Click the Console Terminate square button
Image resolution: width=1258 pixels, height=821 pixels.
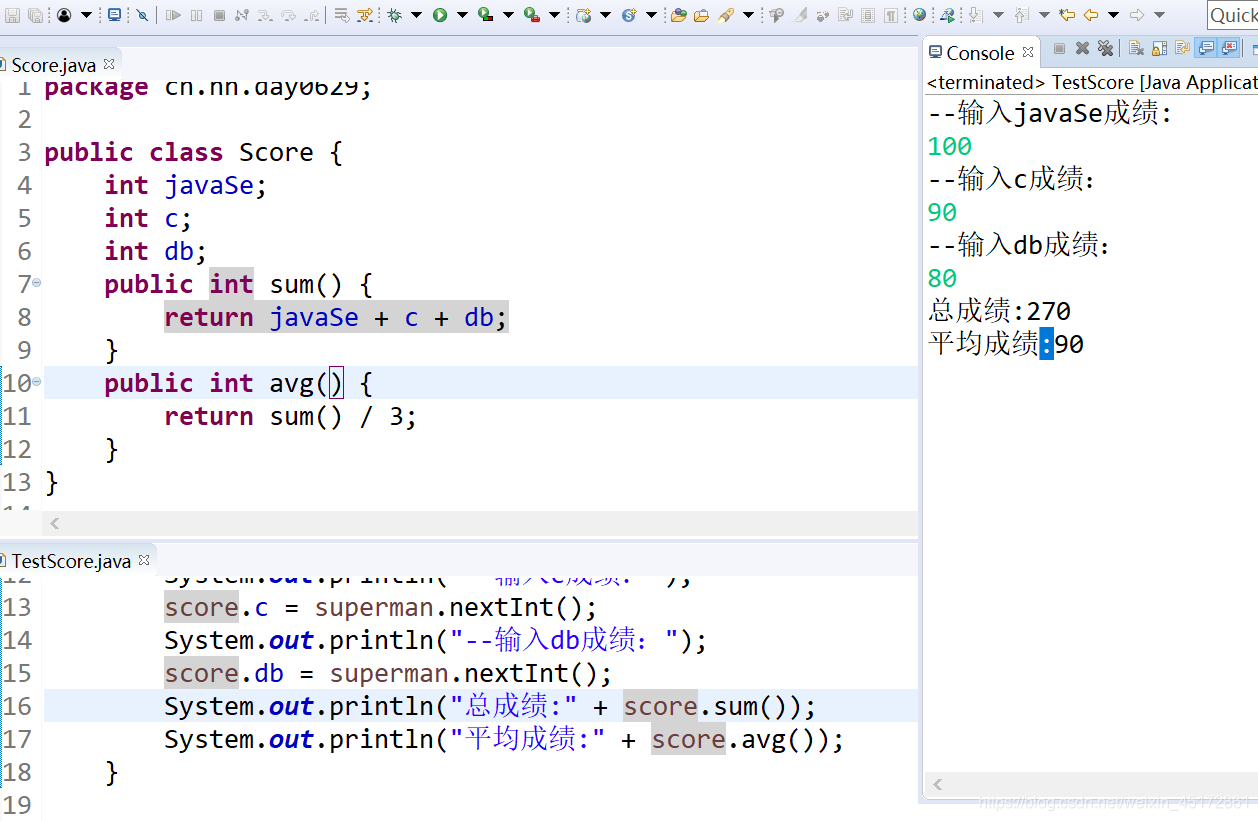coord(1060,48)
